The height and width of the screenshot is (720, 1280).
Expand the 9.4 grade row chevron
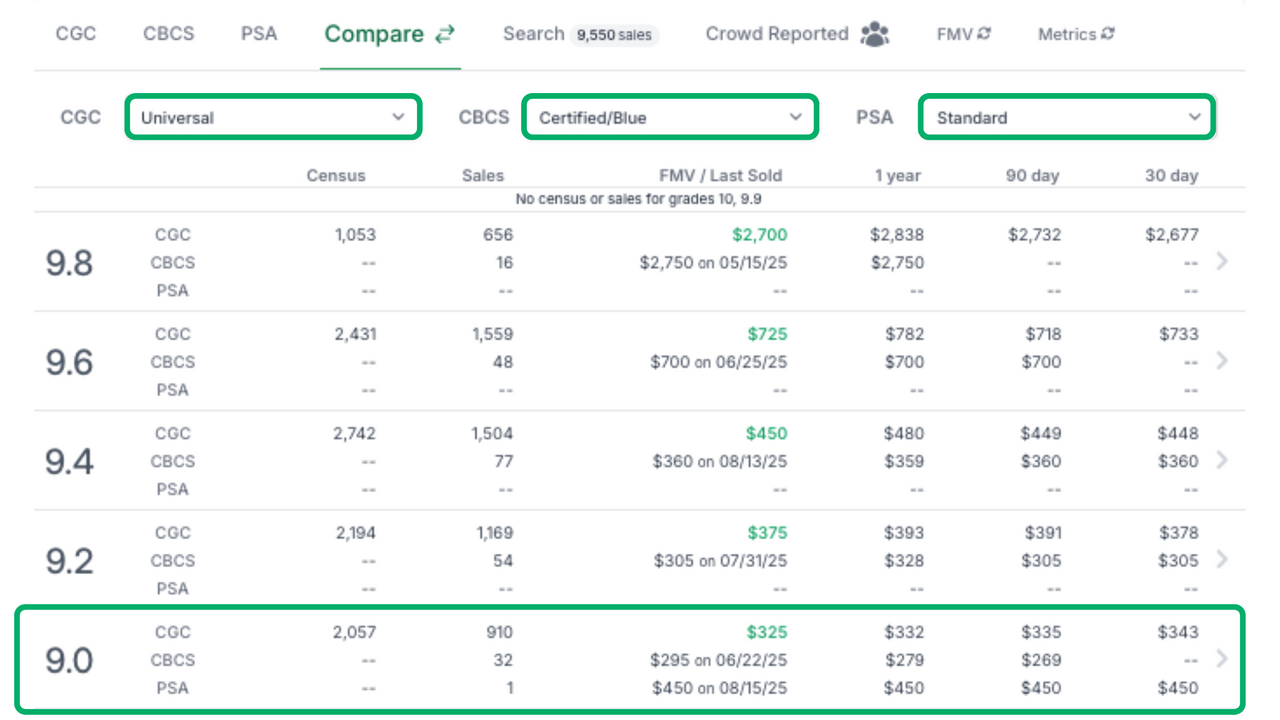(1222, 460)
